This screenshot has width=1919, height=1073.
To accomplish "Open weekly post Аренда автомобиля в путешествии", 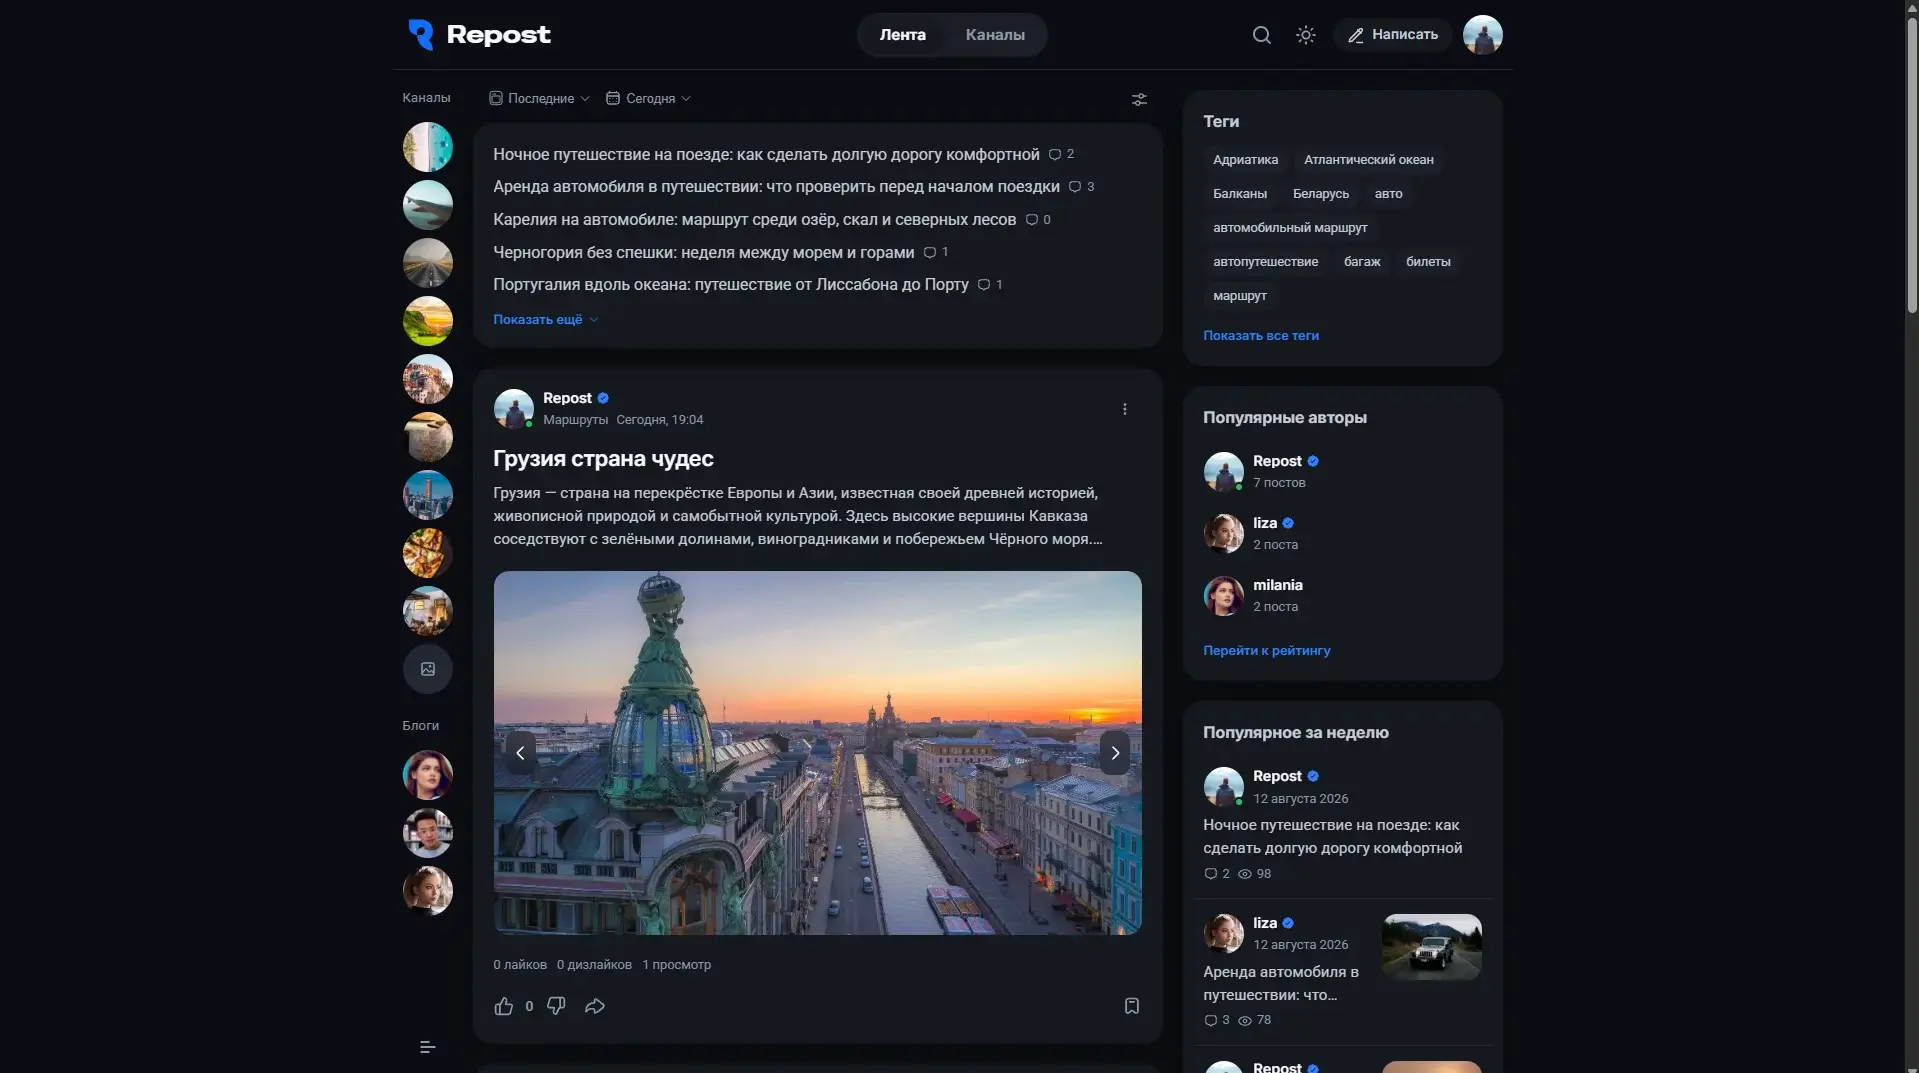I will tap(1281, 984).
